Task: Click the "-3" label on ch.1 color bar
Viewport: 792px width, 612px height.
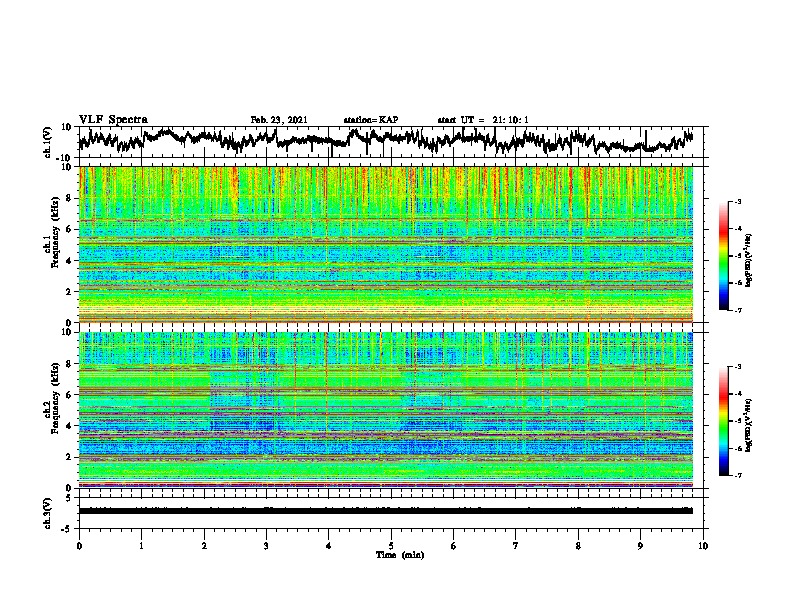Action: 737,201
